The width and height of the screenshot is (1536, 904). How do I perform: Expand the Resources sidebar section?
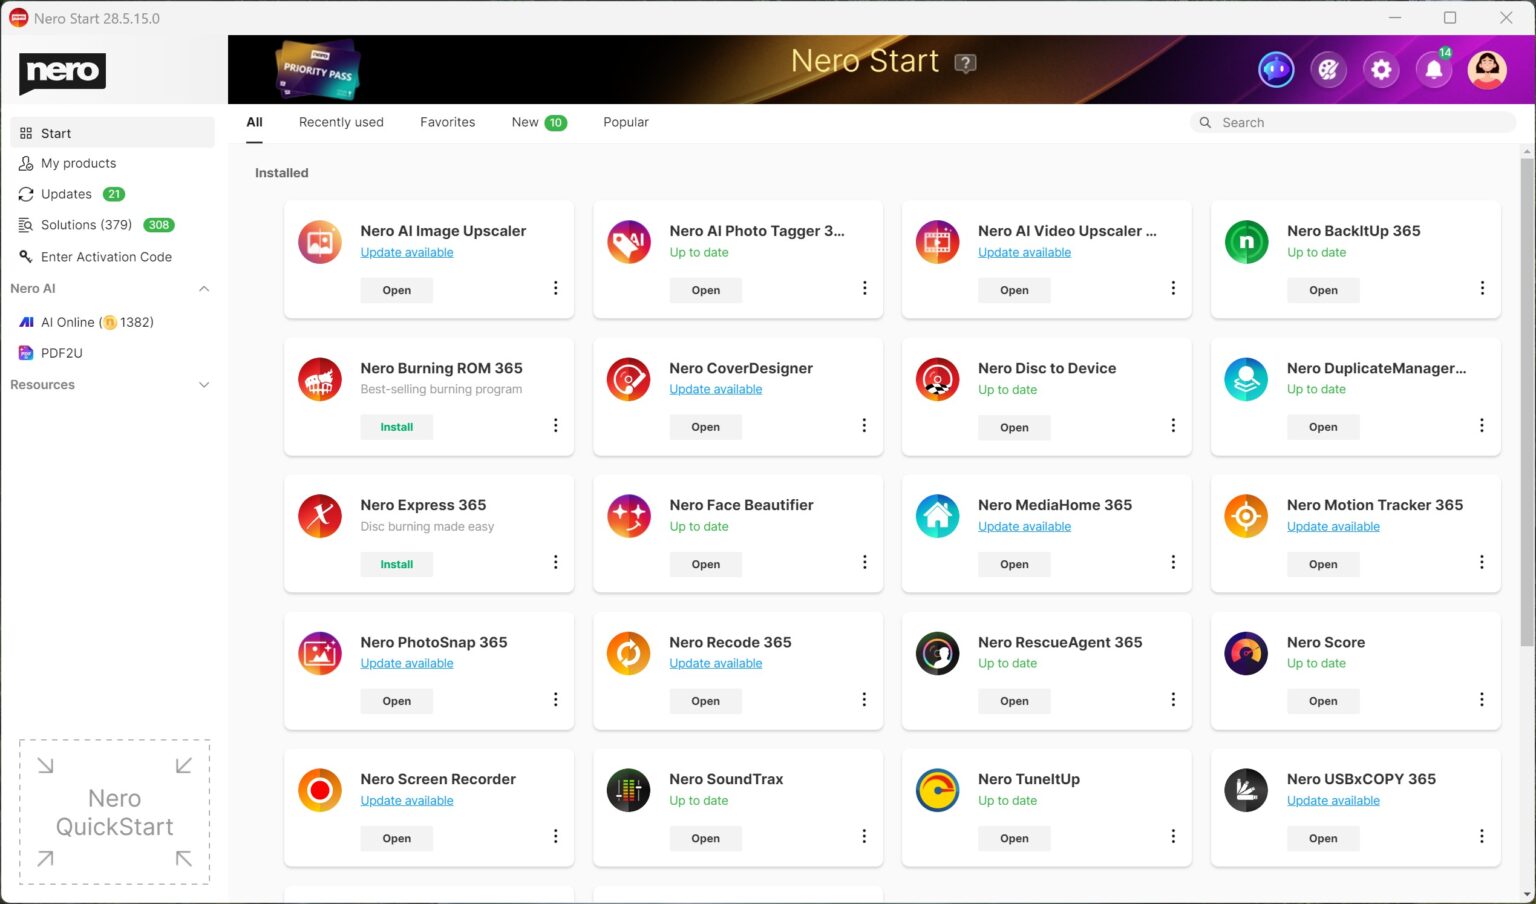coord(203,384)
